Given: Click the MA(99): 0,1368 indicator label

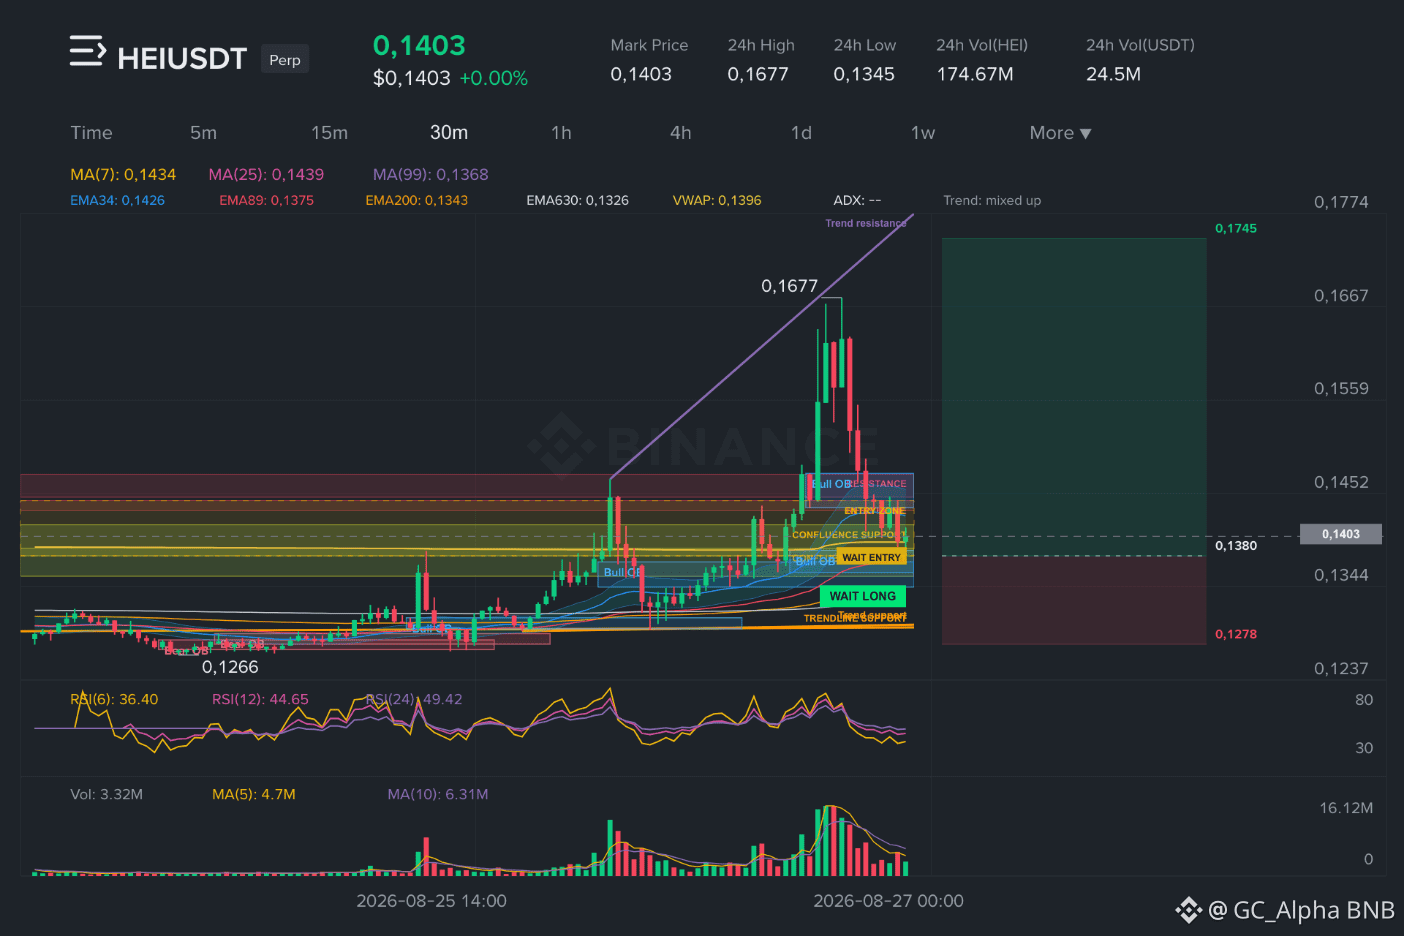Looking at the screenshot, I should [431, 175].
